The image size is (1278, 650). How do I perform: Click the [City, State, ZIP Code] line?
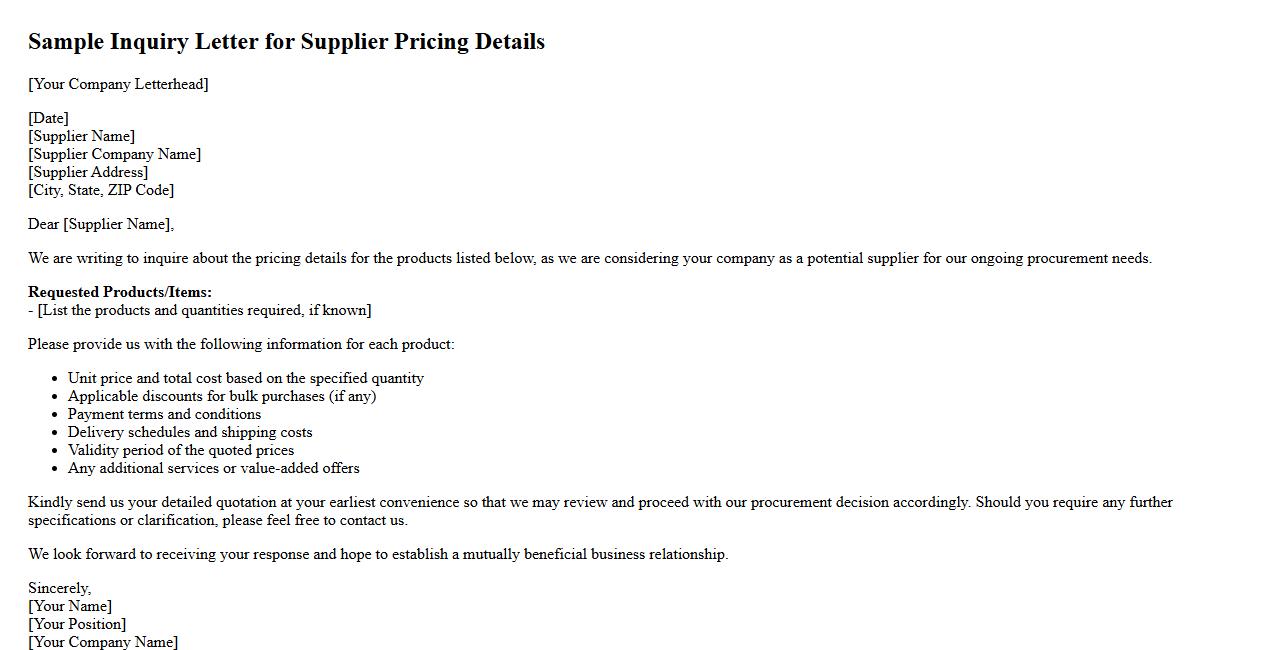pos(101,190)
